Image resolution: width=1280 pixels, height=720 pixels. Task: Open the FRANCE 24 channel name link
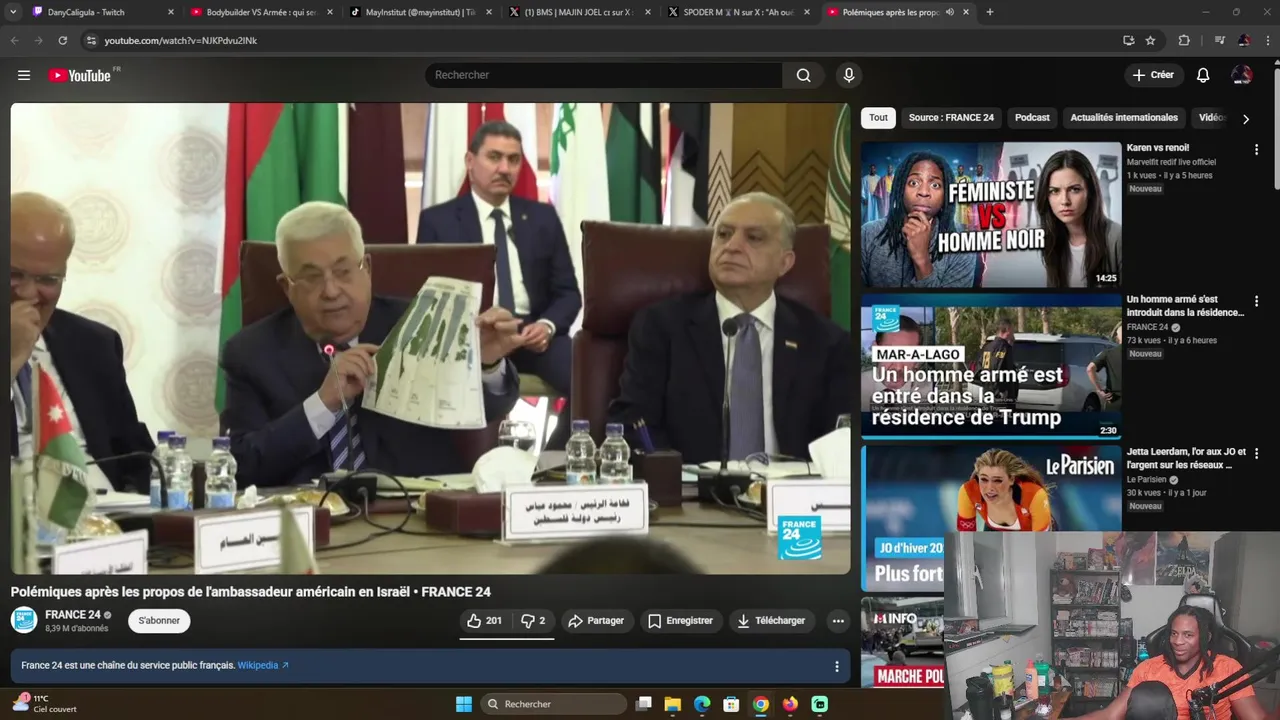click(73, 615)
